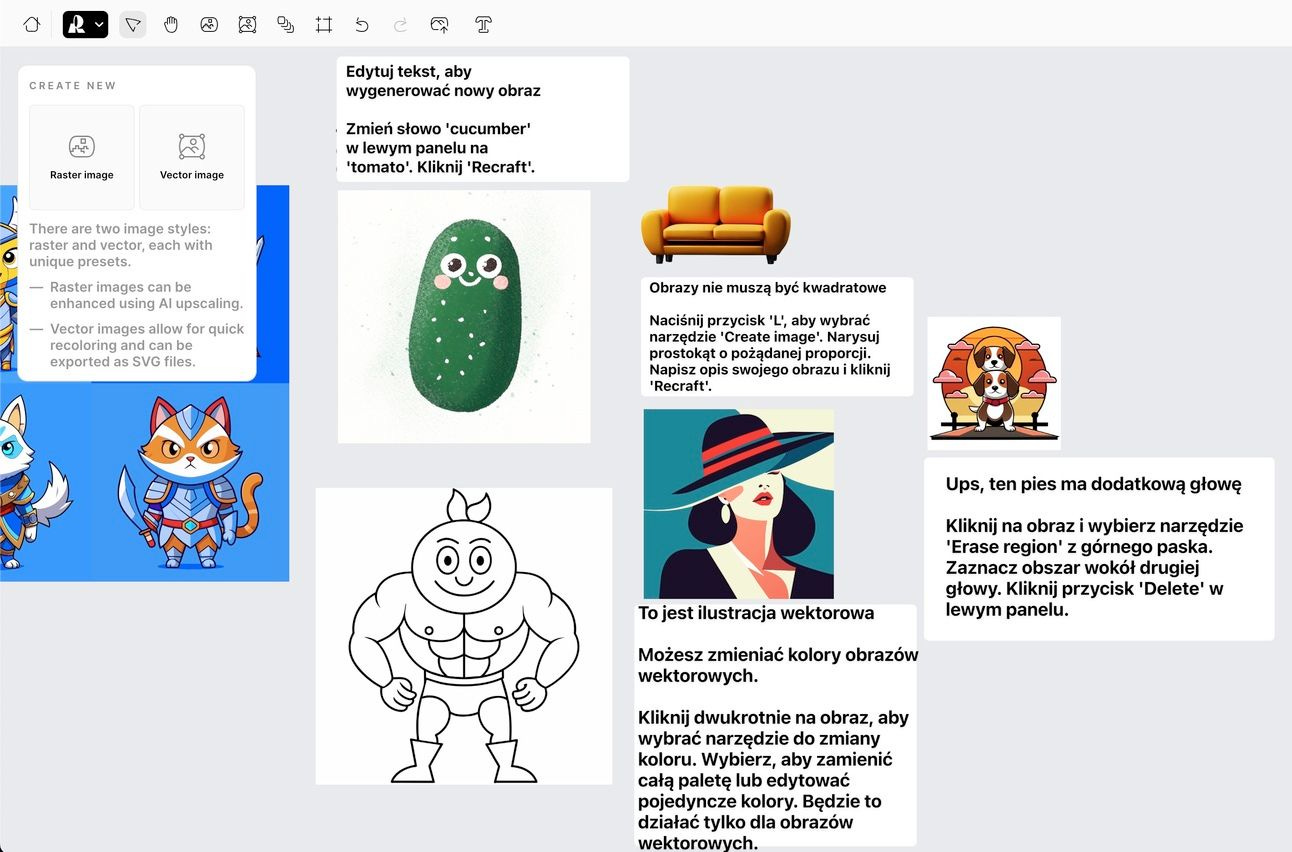
Task: Create a new Vector image
Action: (x=192, y=157)
